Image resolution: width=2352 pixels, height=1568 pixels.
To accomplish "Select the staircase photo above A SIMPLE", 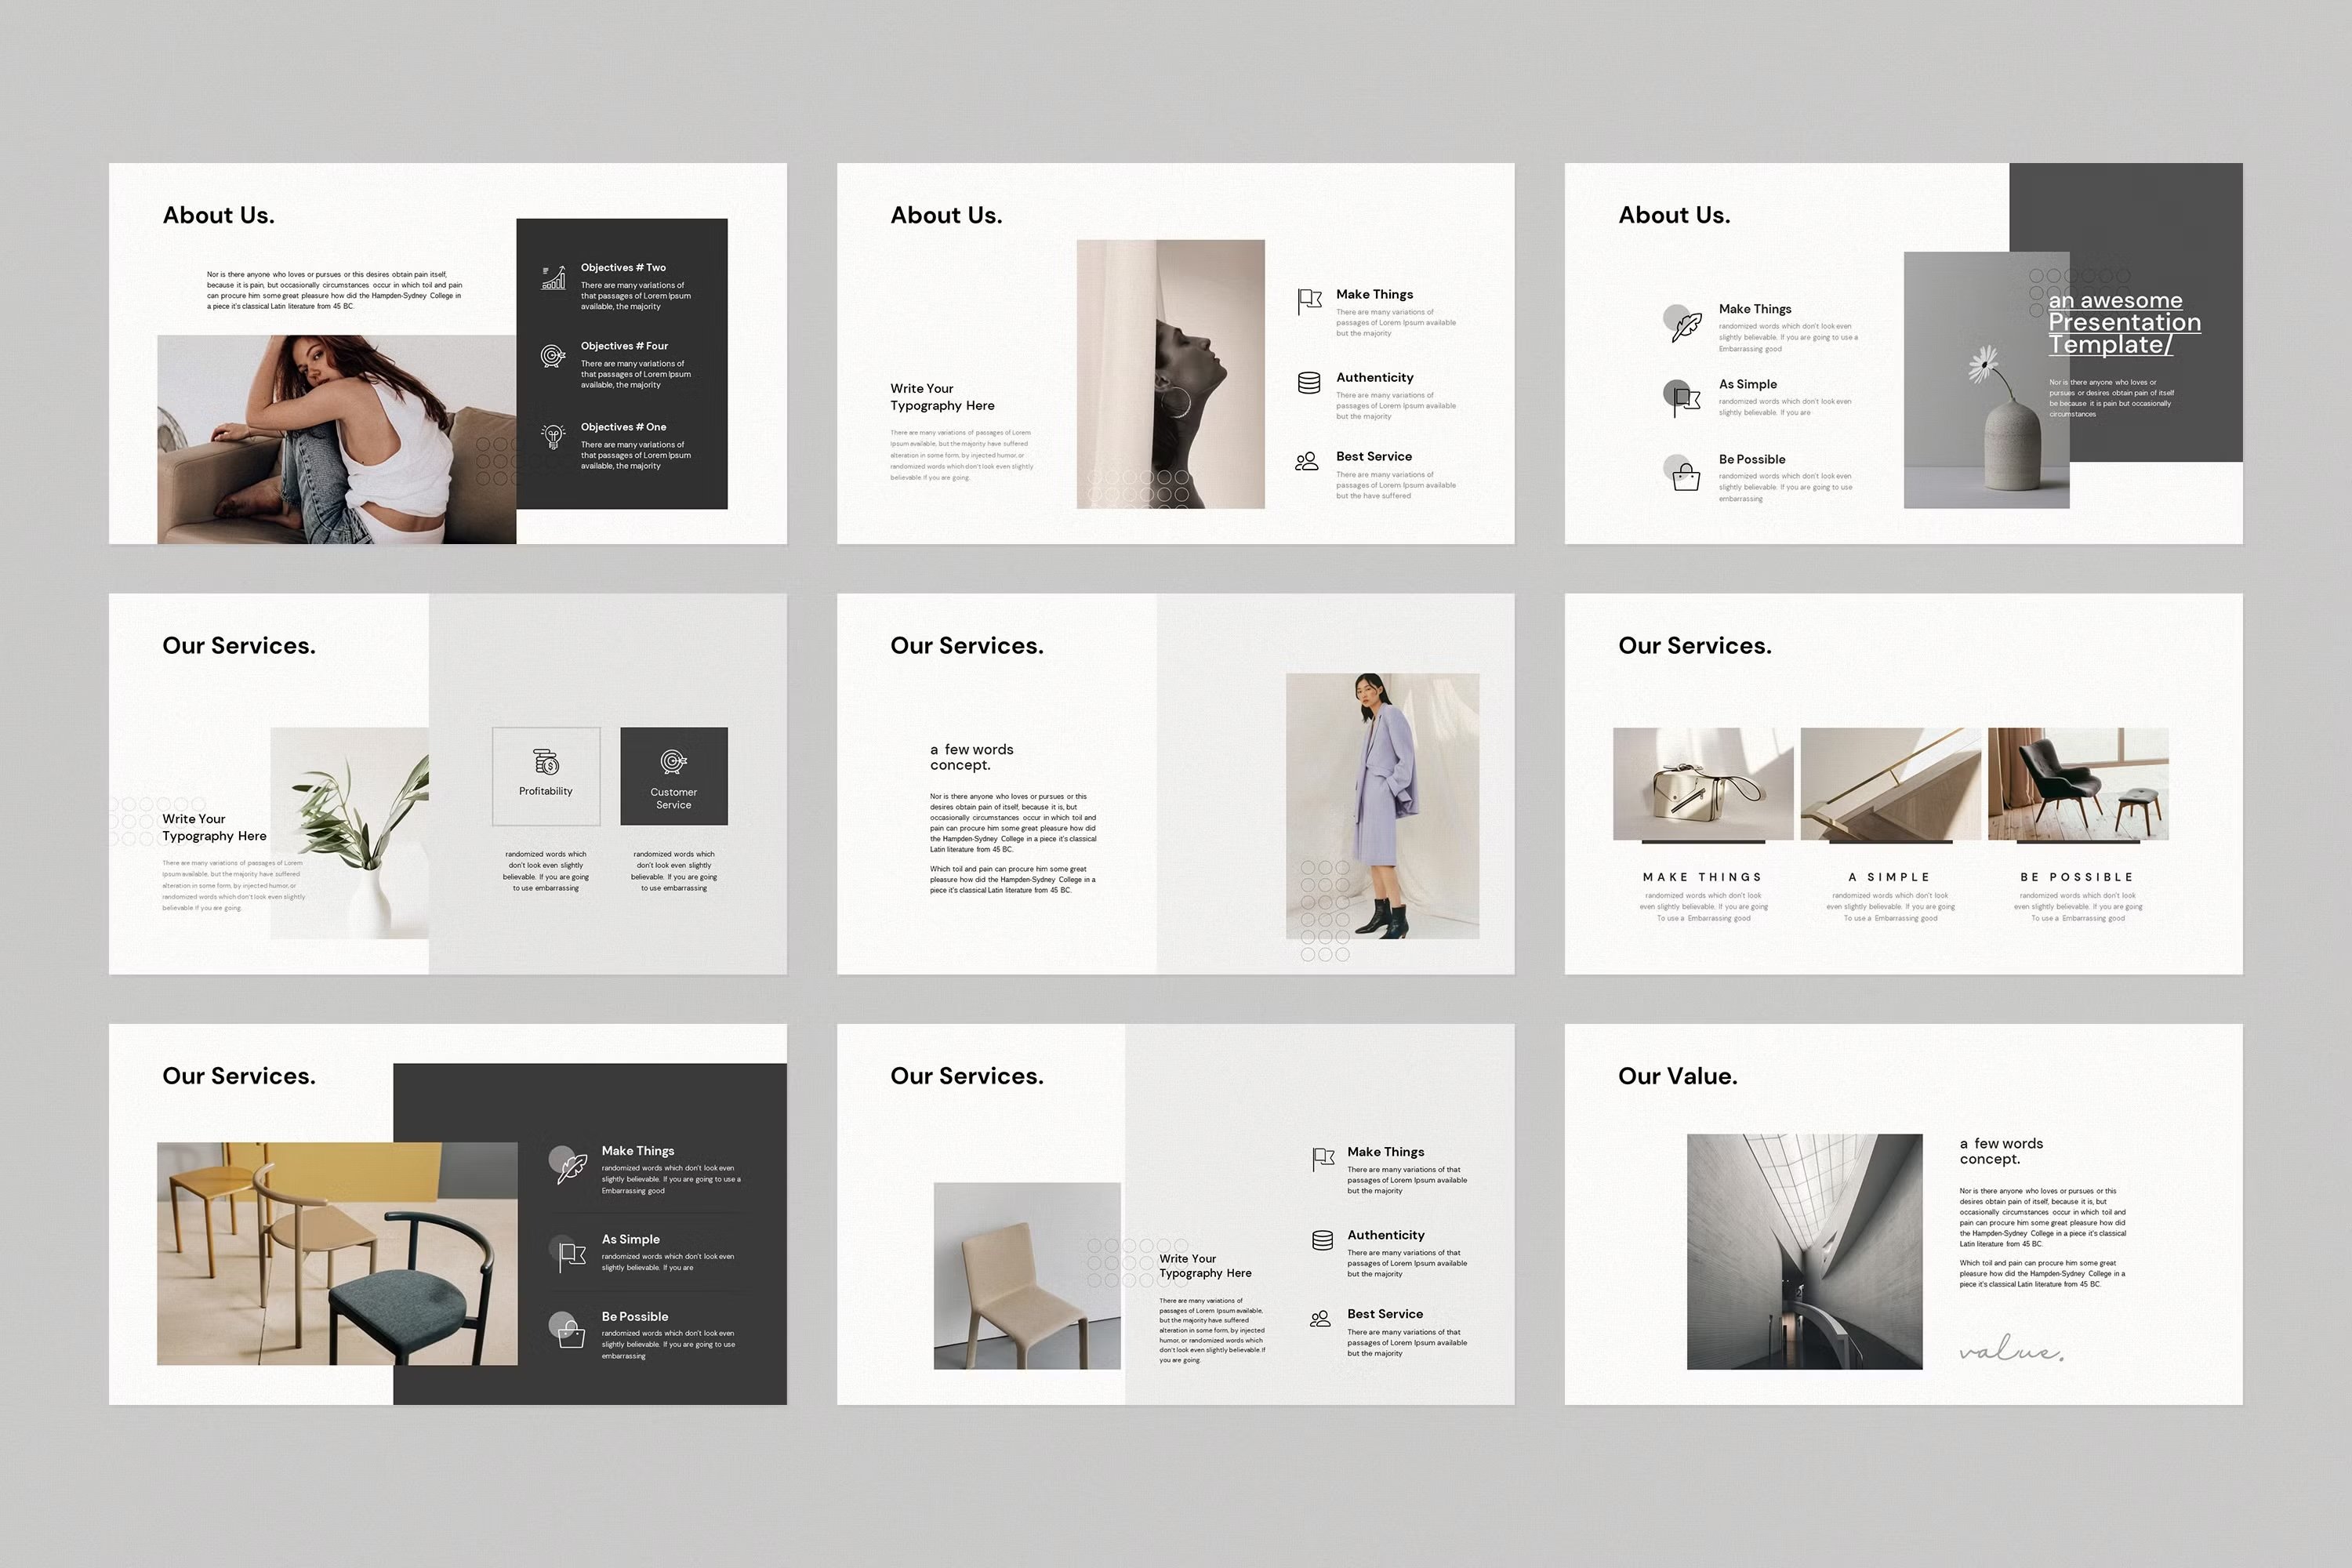I will pos(1890,784).
